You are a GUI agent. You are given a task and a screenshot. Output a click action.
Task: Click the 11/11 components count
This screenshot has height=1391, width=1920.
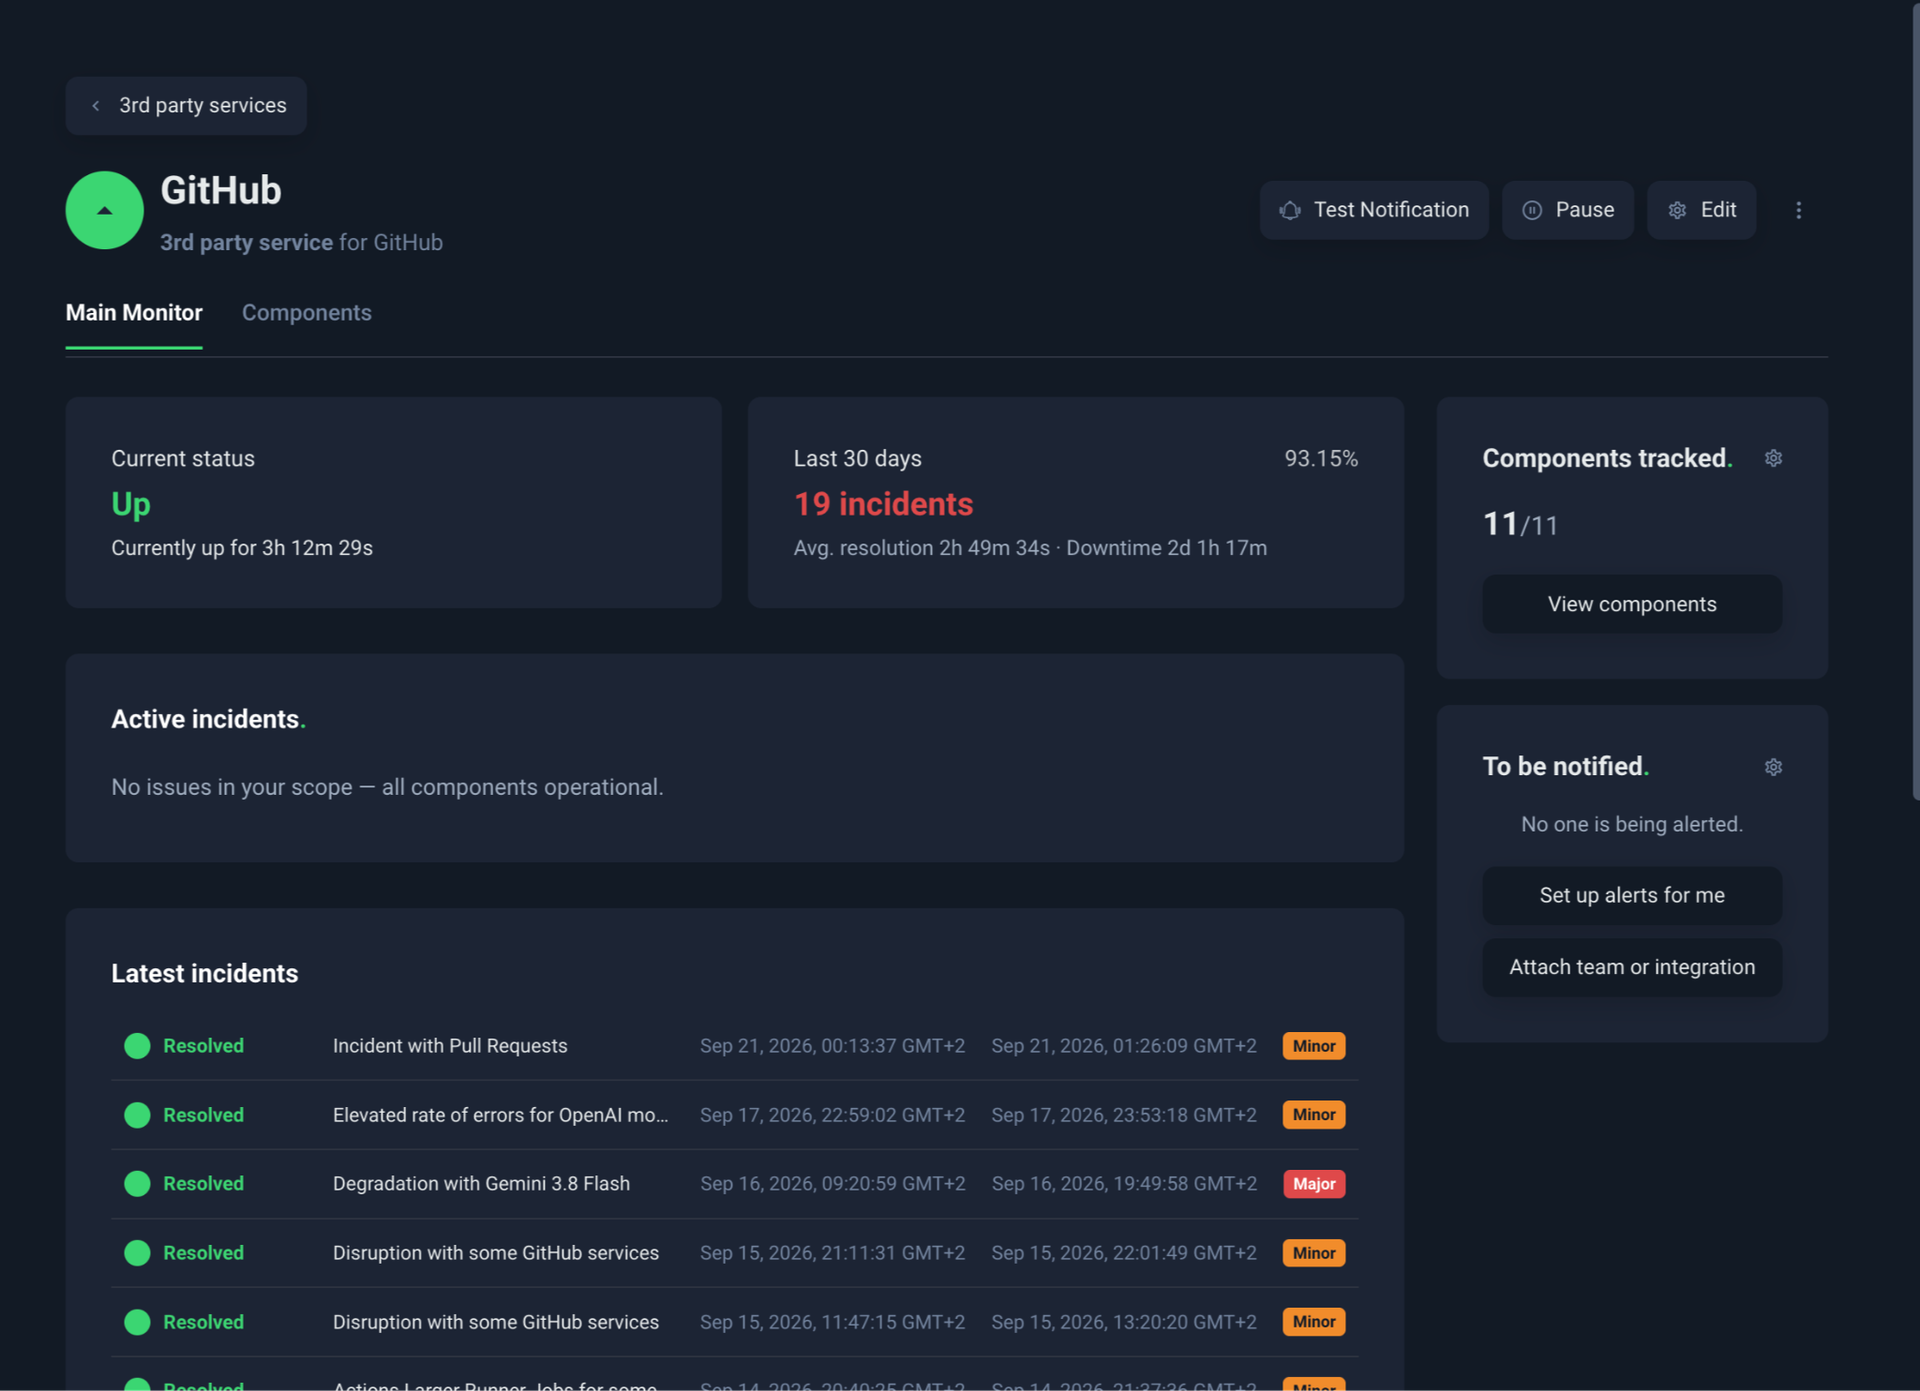click(1520, 524)
